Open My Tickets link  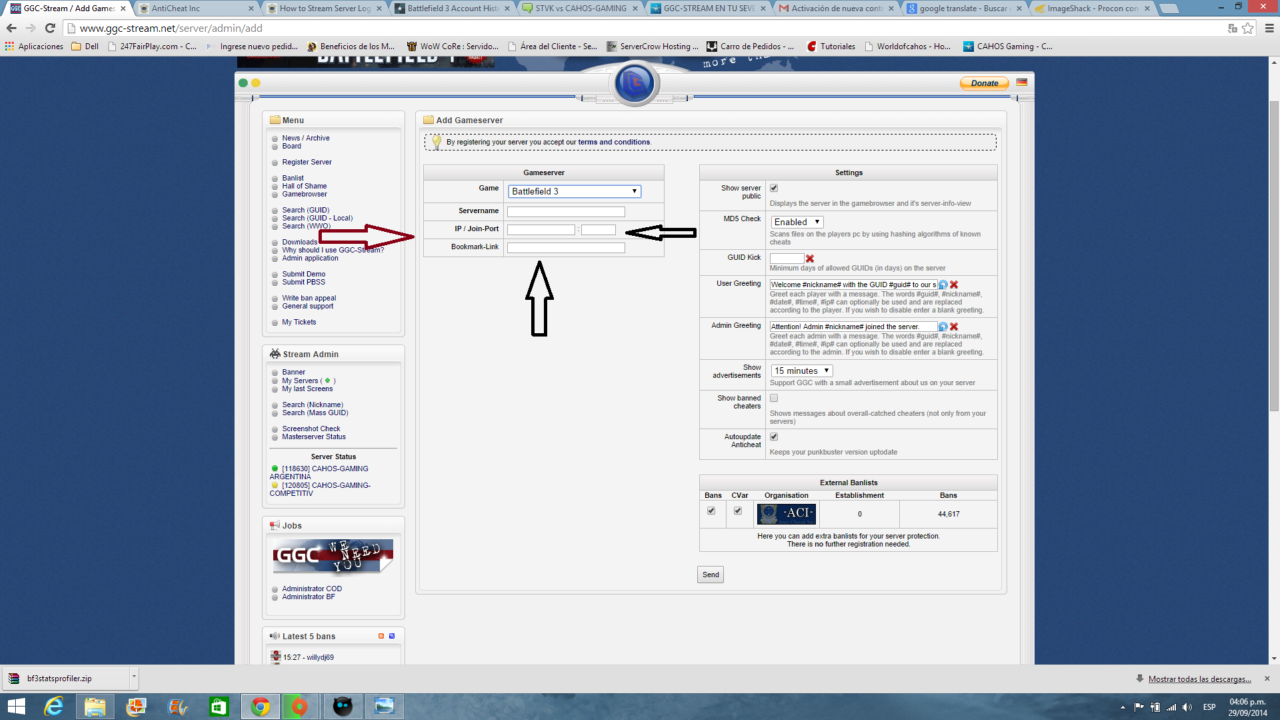(x=299, y=322)
